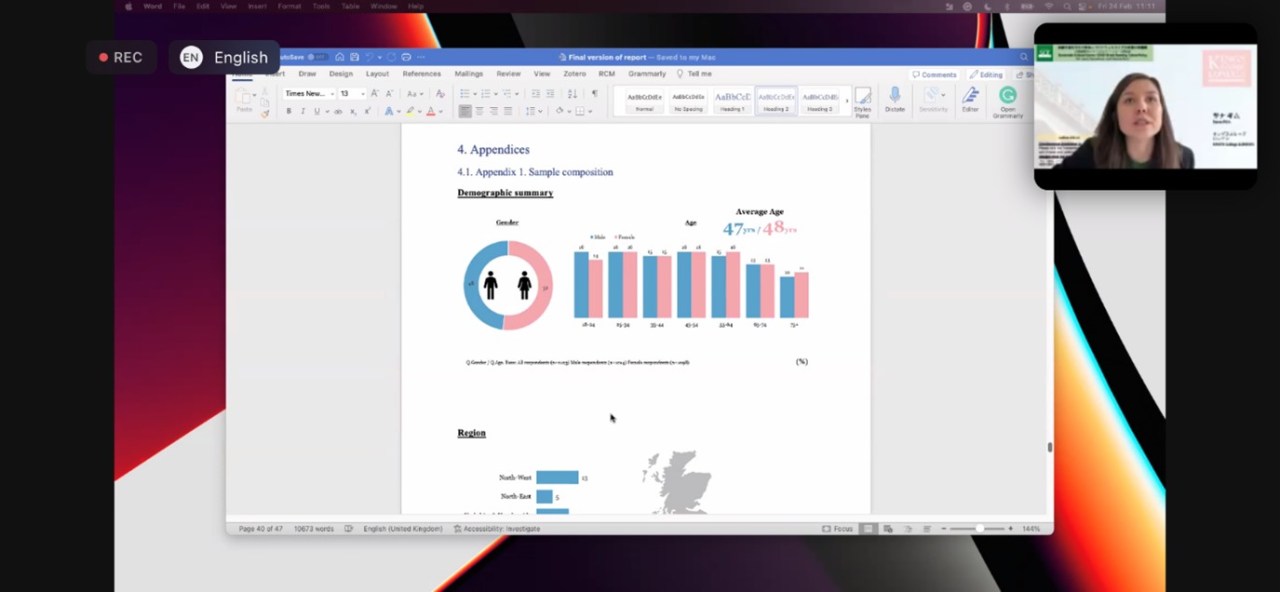Switch to the Zotero tab
This screenshot has height=592, width=1280.
[574, 74]
